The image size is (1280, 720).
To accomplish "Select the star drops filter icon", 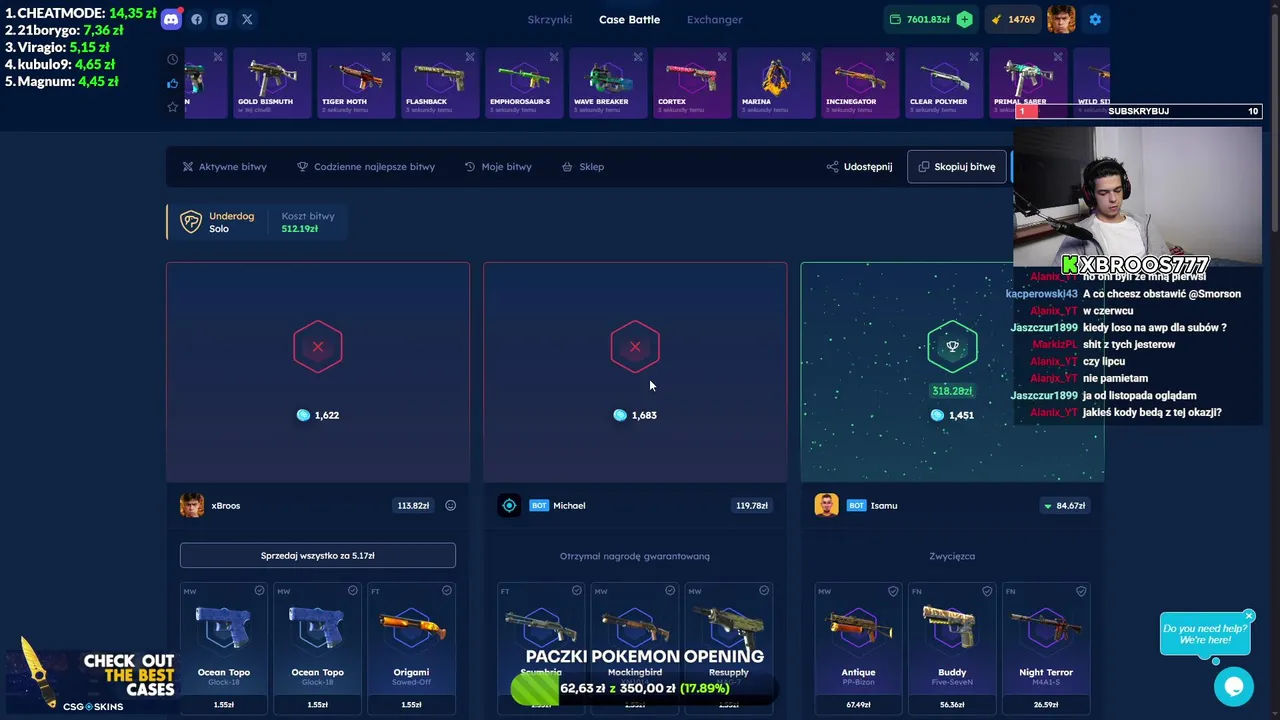I will pyautogui.click(x=172, y=106).
